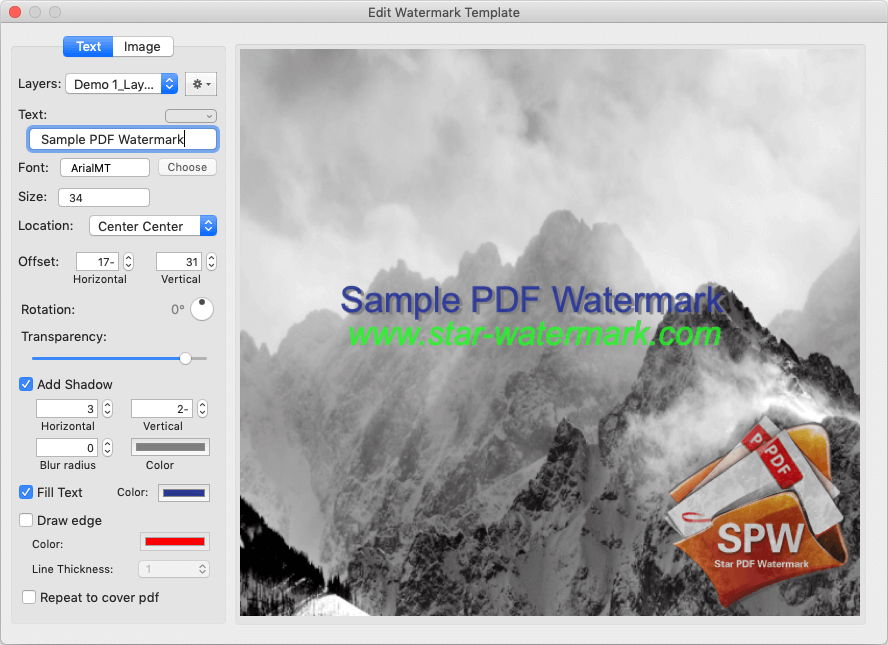Switch to the Text tab
Screen dimensions: 888x645
[x=88, y=46]
